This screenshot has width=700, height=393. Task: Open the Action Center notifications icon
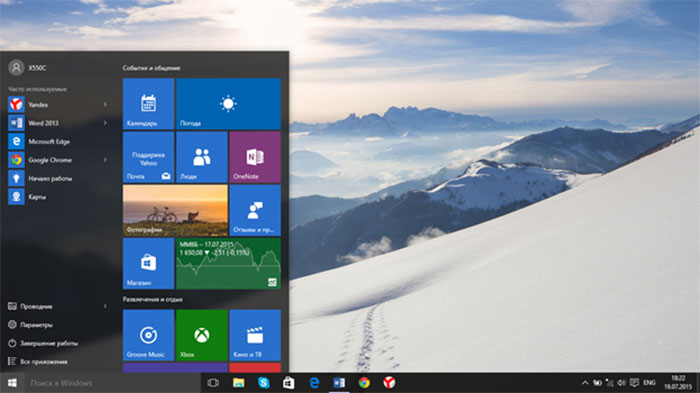[x=634, y=383]
